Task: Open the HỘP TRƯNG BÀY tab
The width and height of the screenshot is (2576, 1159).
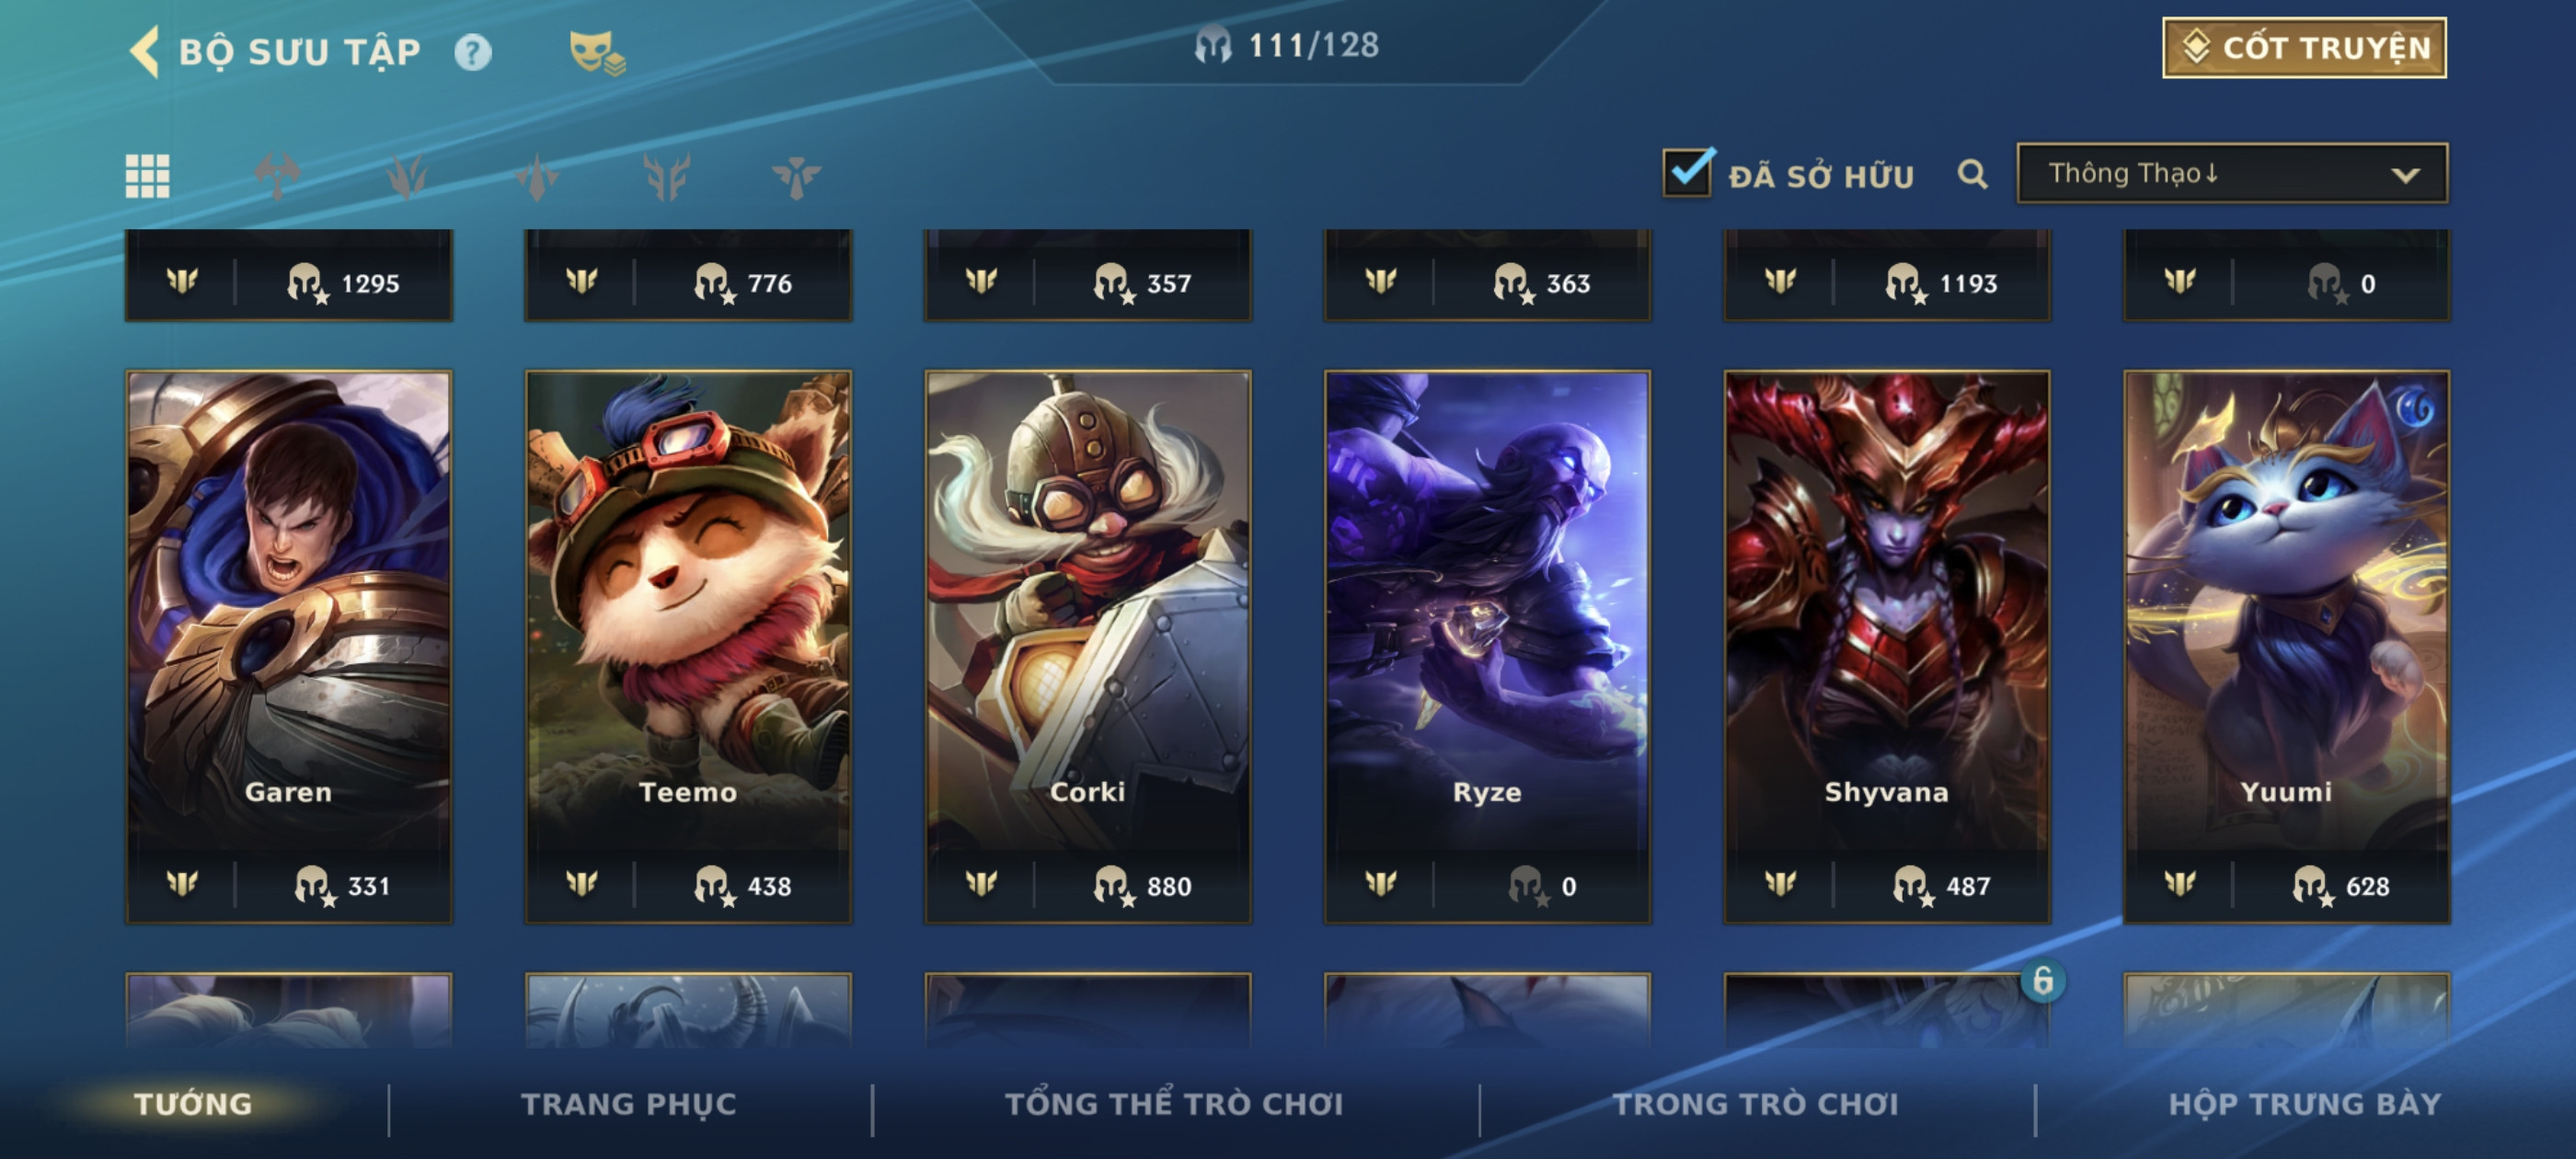Action: [x=2305, y=1104]
